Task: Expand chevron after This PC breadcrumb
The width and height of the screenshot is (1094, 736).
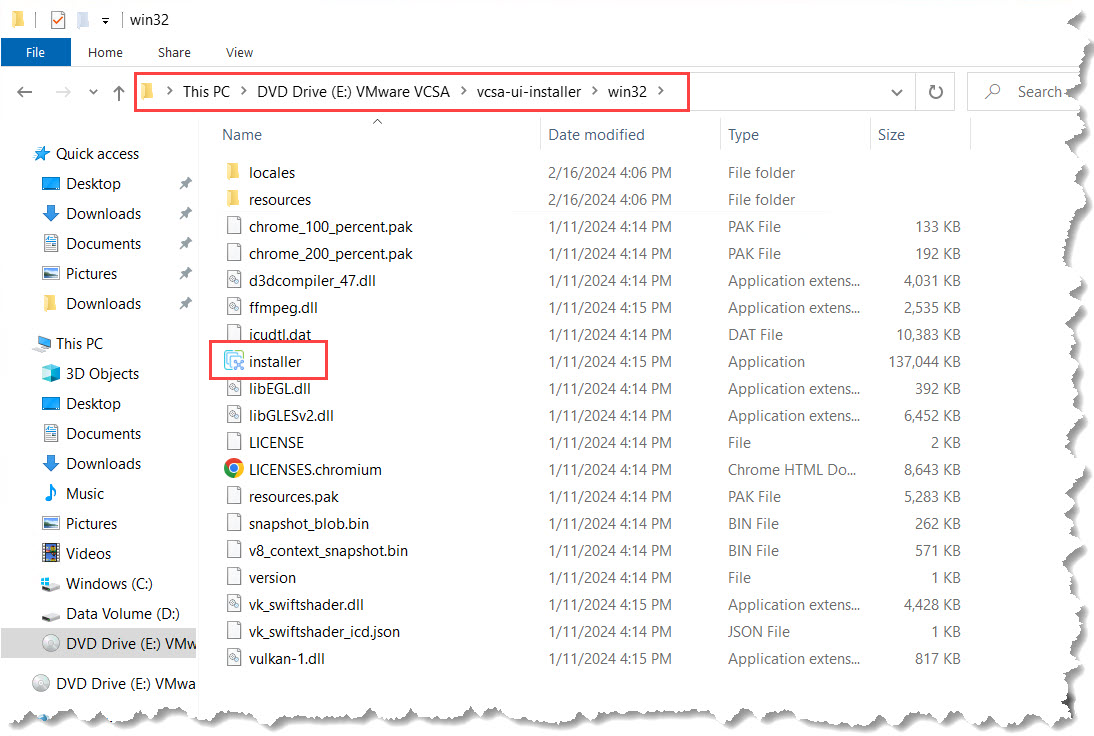Action: click(243, 91)
